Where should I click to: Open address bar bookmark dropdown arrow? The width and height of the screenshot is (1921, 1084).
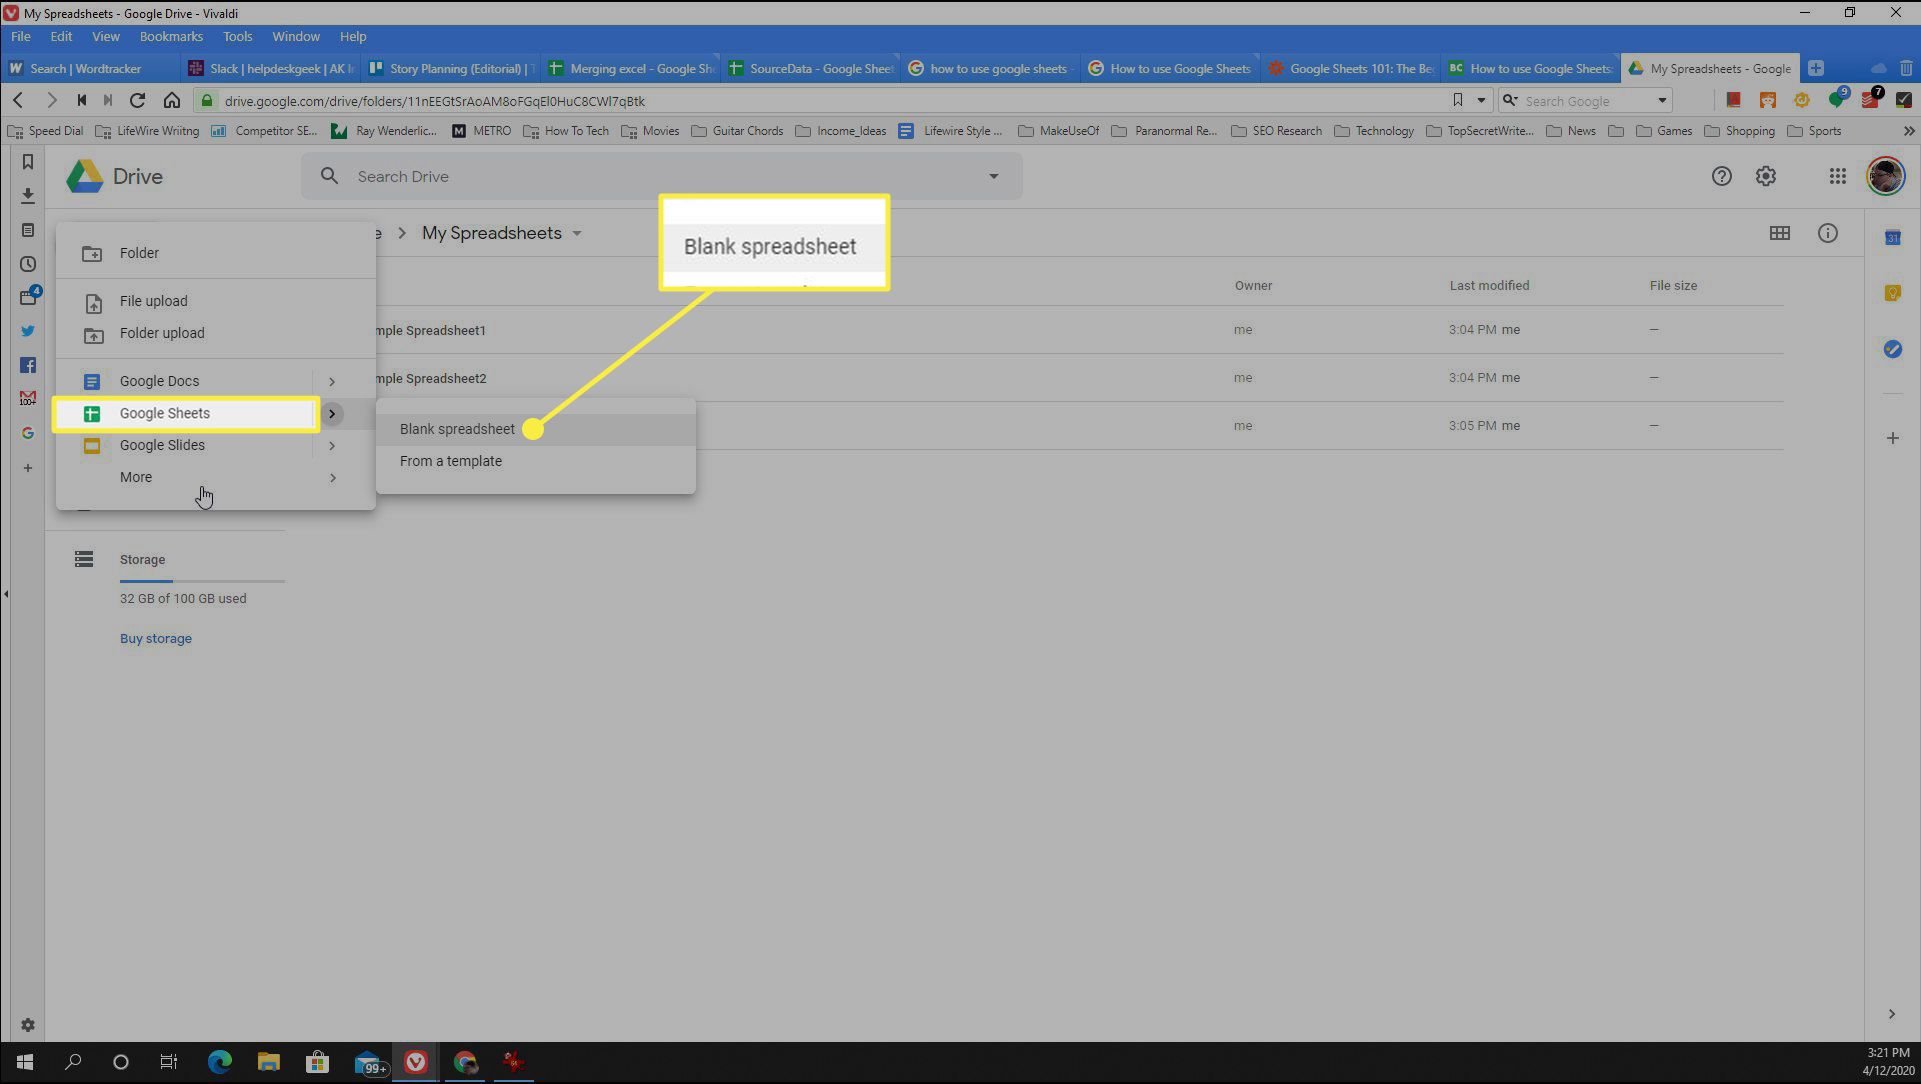click(x=1481, y=100)
